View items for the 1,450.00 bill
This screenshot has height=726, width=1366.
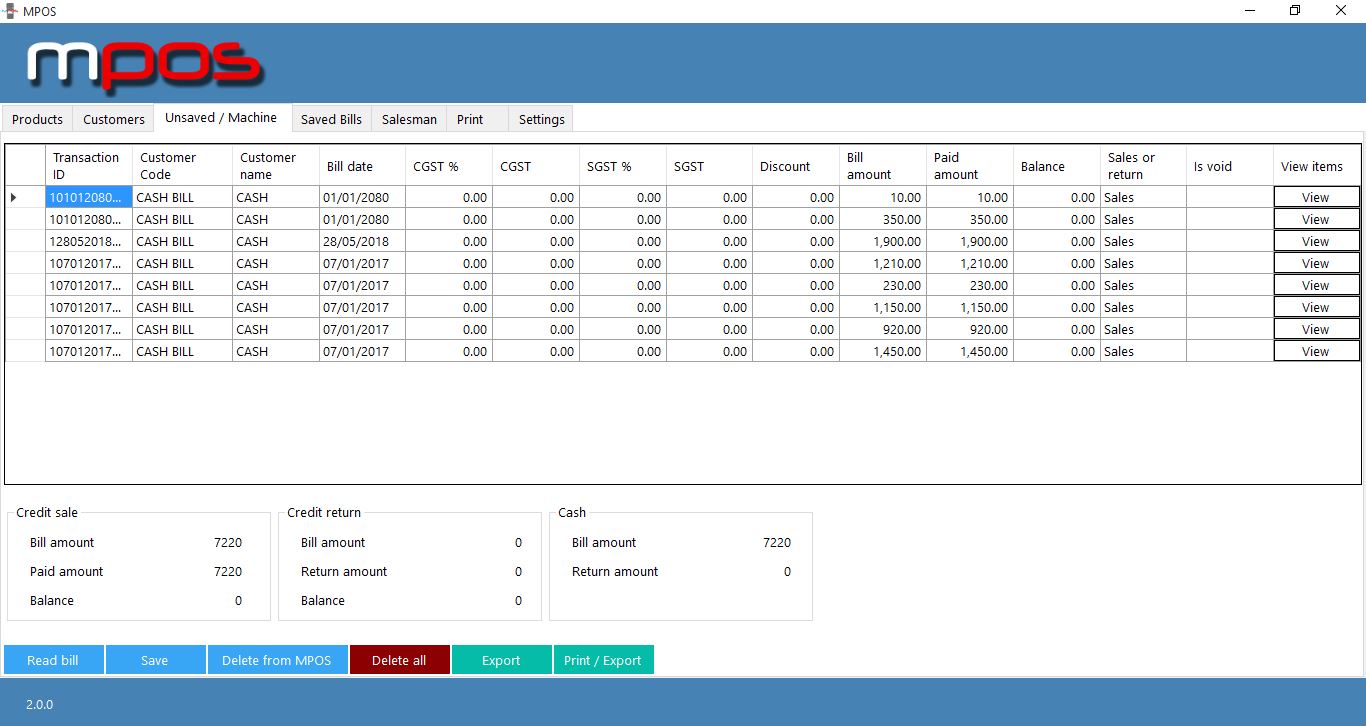(x=1316, y=352)
